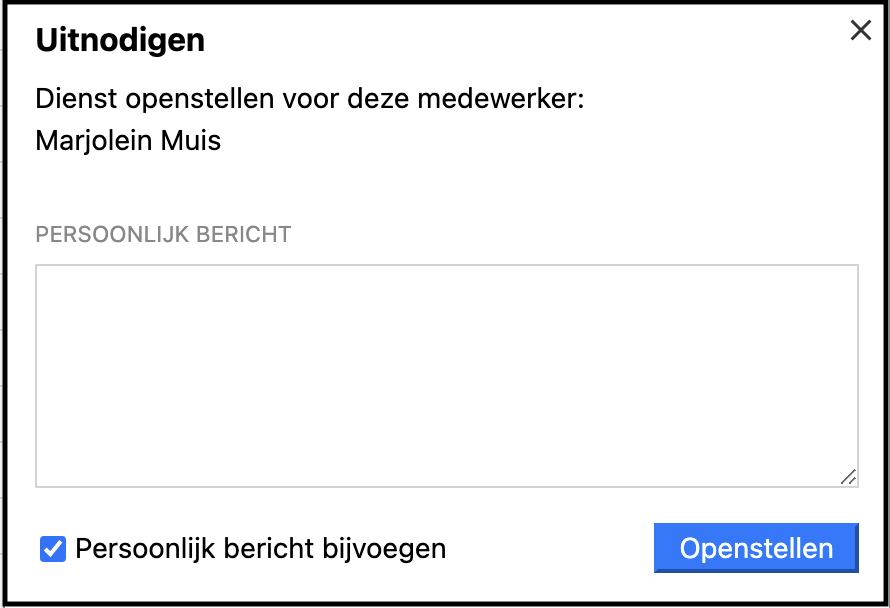Place cursor in the empty message box

click(x=446, y=376)
